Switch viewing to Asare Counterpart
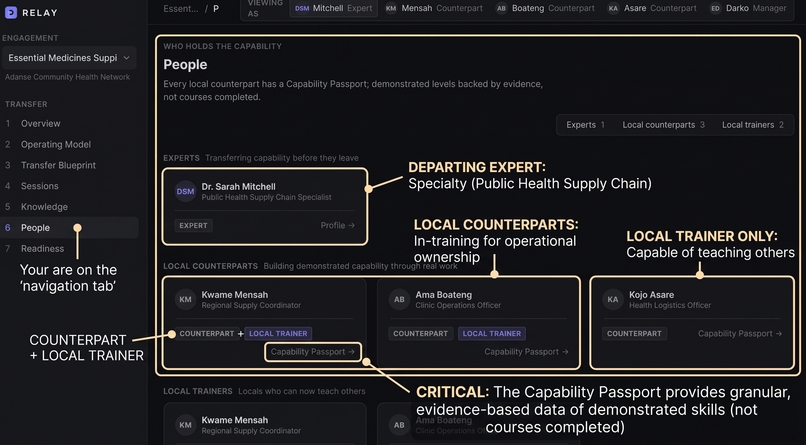The image size is (806, 445). (x=652, y=8)
